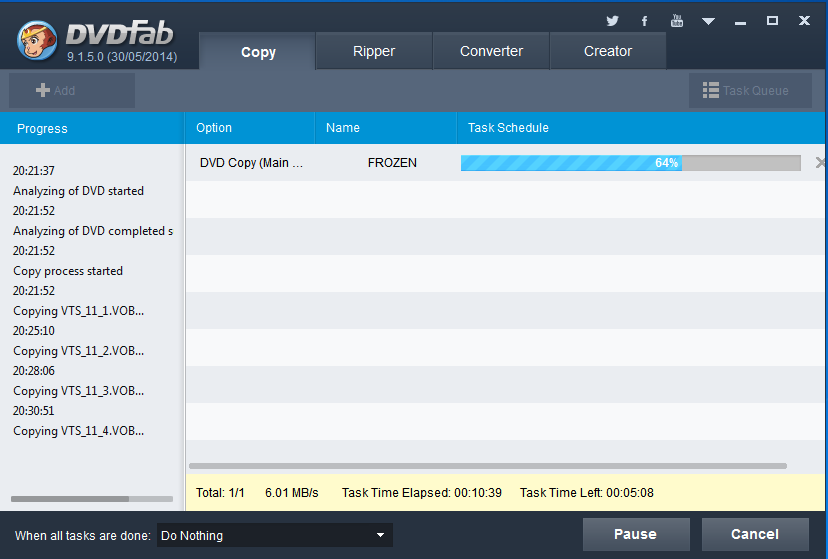Select the FROZEN task name
The height and width of the screenshot is (559, 828).
[x=392, y=163]
